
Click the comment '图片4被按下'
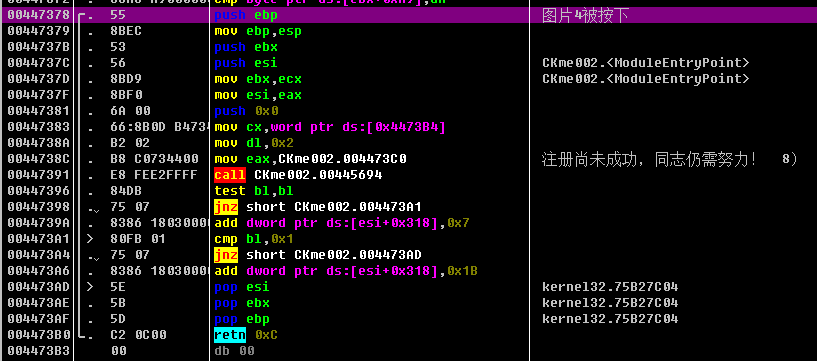coord(585,16)
